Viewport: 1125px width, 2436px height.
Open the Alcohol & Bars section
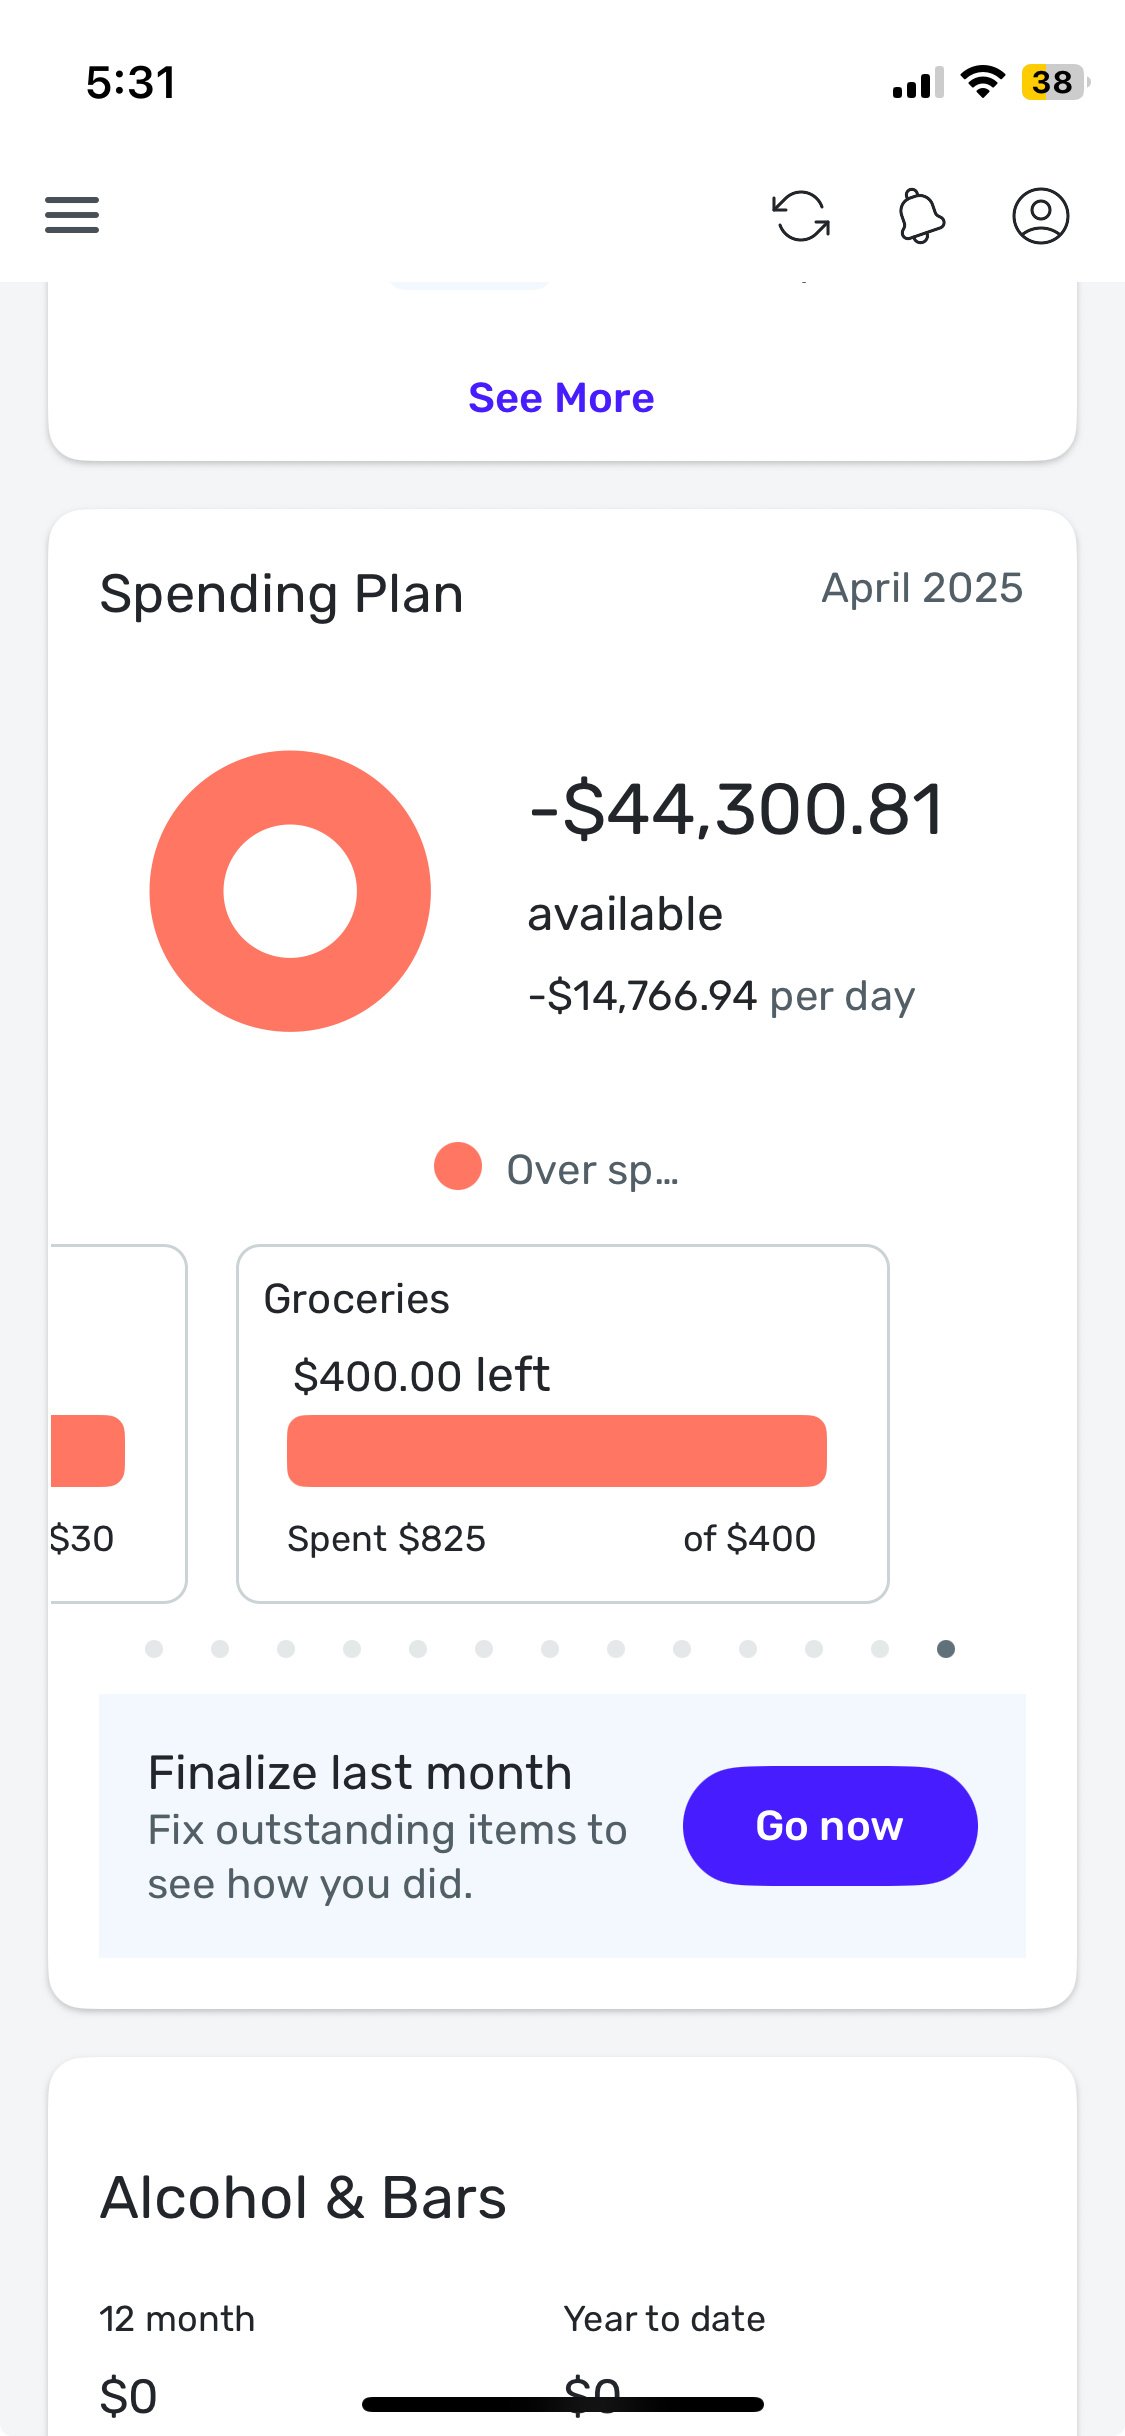[x=303, y=2198]
